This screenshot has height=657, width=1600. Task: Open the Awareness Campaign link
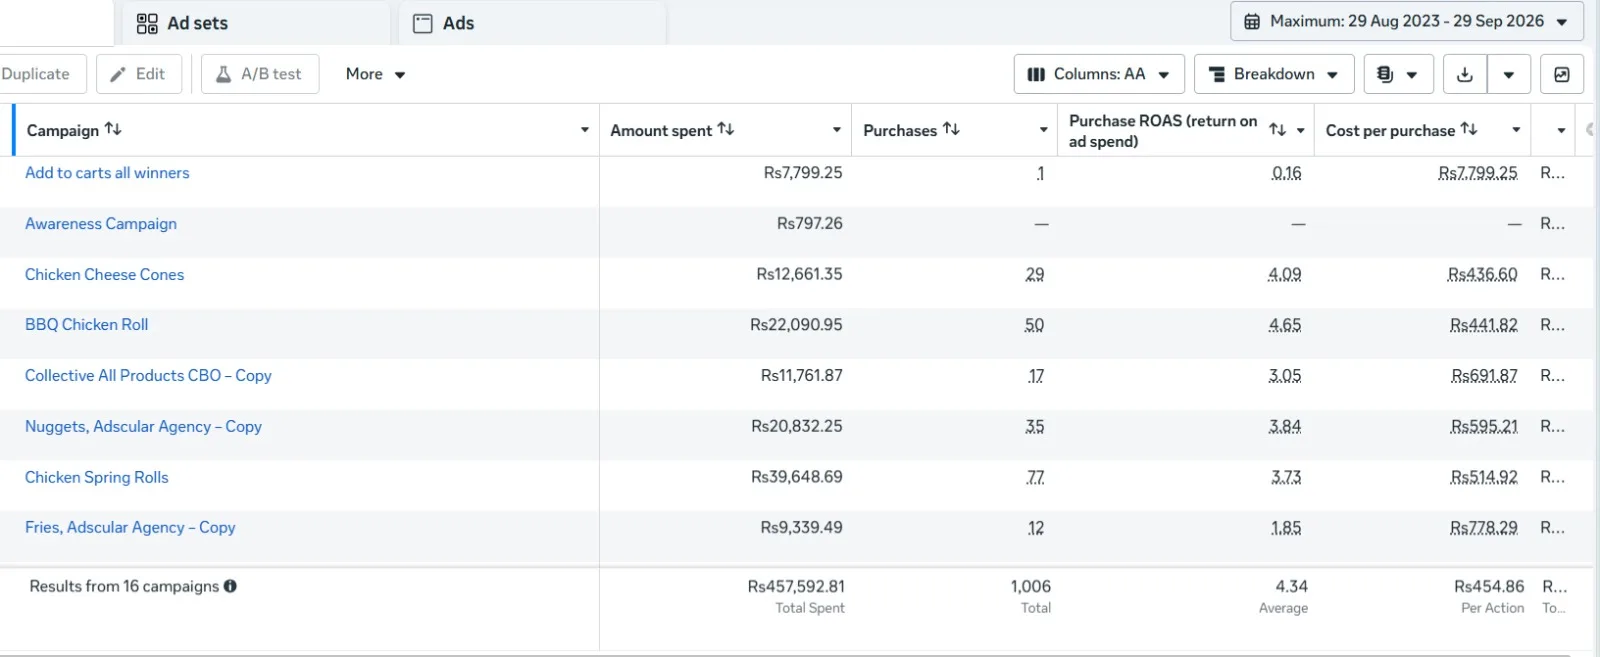click(101, 224)
